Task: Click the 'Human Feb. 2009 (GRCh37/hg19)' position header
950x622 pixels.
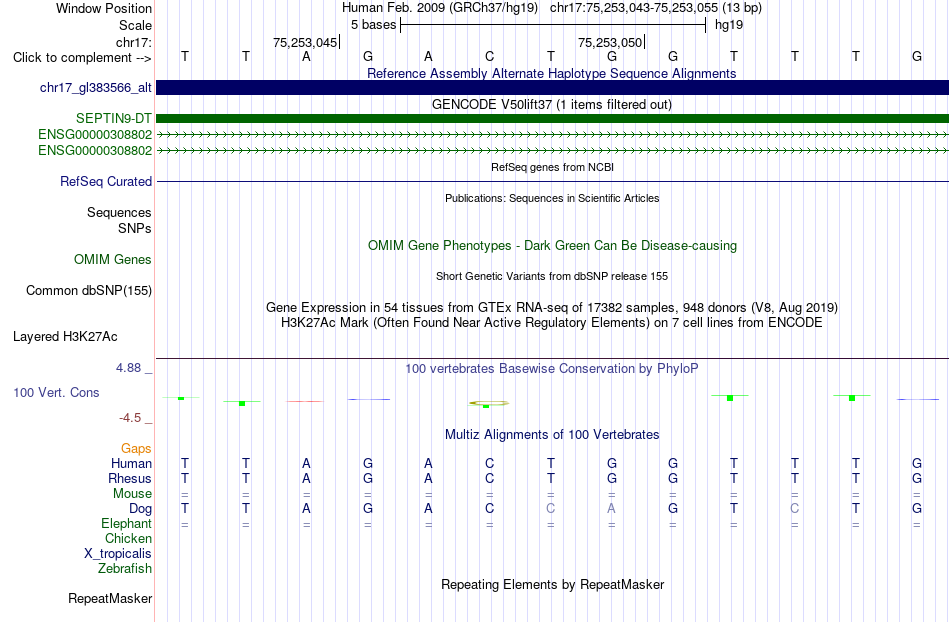Action: tap(440, 8)
